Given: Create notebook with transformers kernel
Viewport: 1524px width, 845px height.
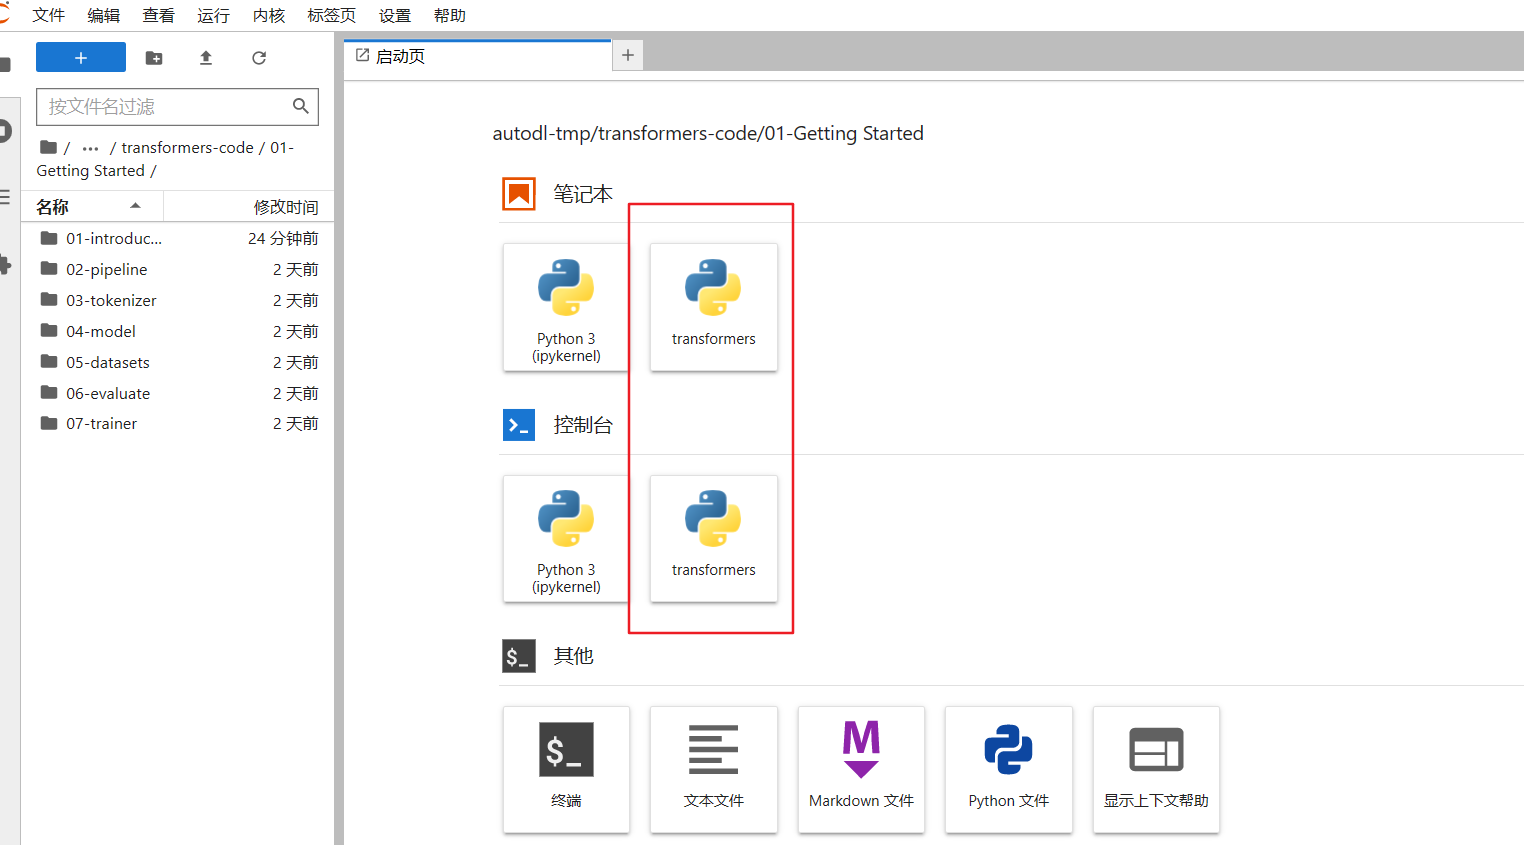Looking at the screenshot, I should click(714, 307).
